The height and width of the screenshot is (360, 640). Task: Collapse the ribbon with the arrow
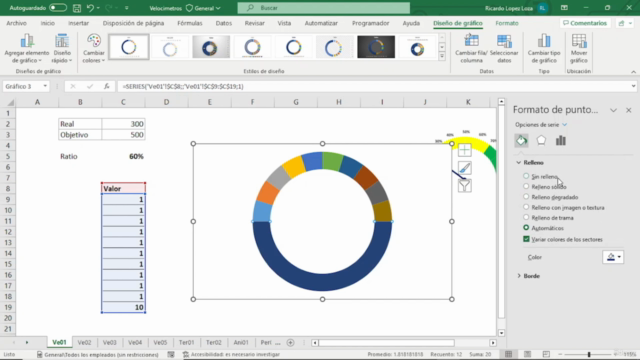click(x=633, y=72)
